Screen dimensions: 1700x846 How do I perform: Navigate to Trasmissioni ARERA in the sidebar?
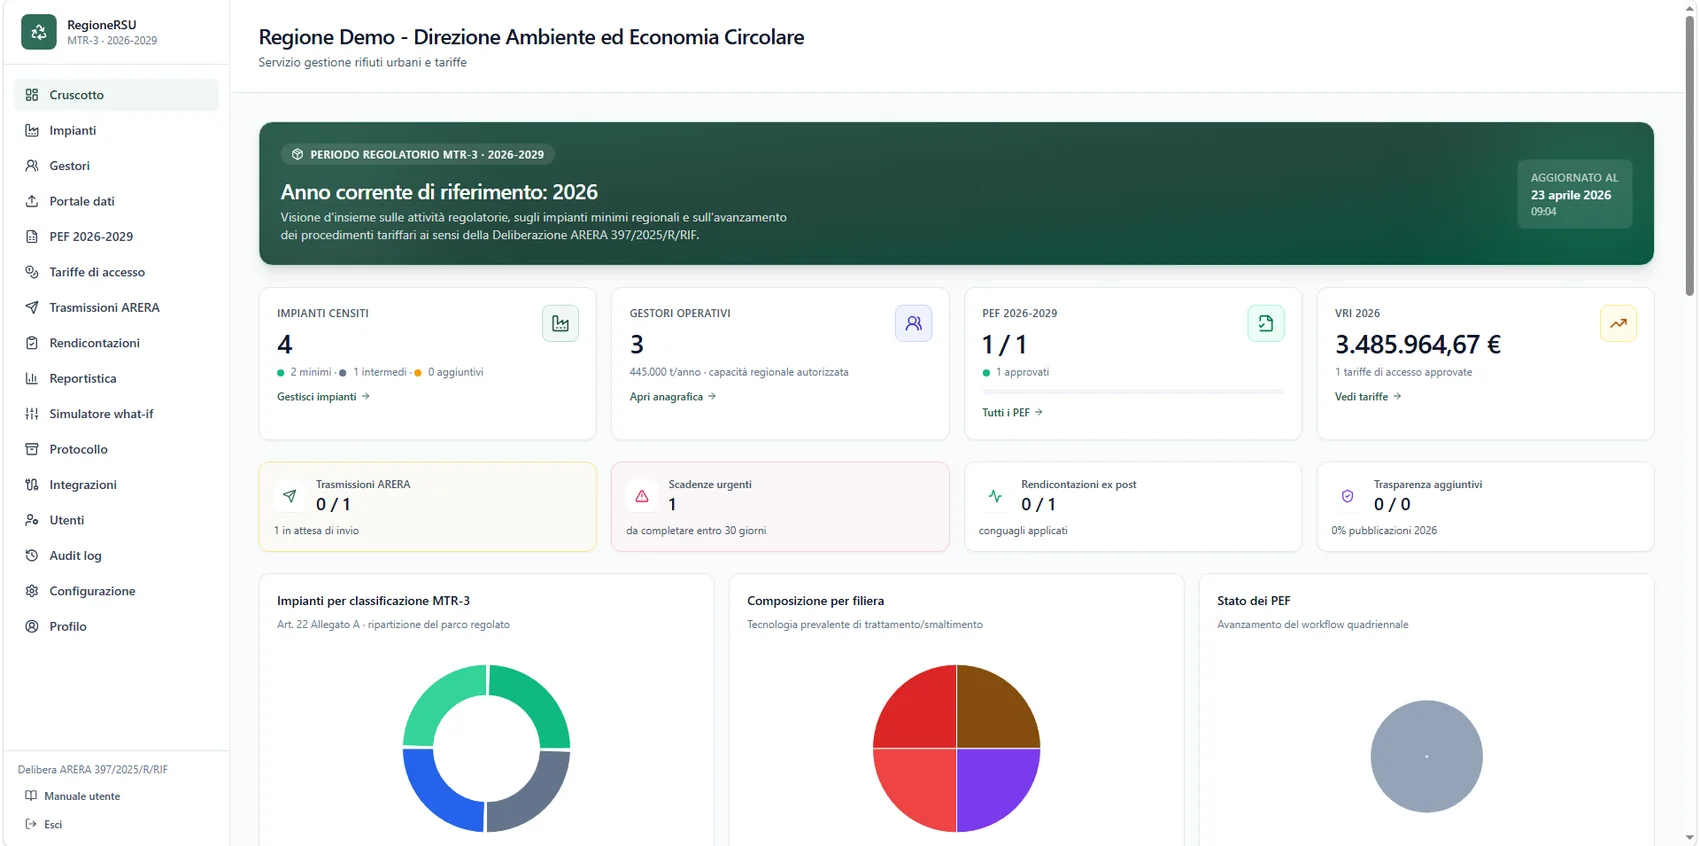pos(116,308)
